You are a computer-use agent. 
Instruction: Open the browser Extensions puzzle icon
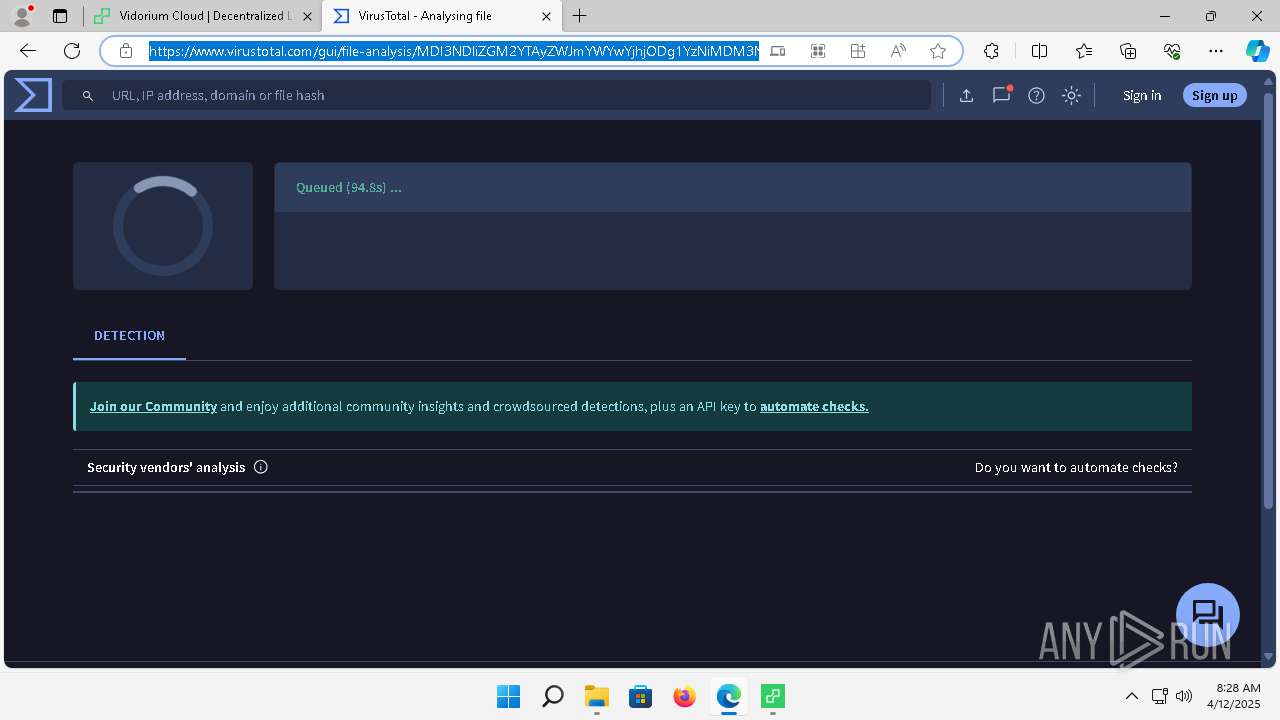[x=991, y=51]
